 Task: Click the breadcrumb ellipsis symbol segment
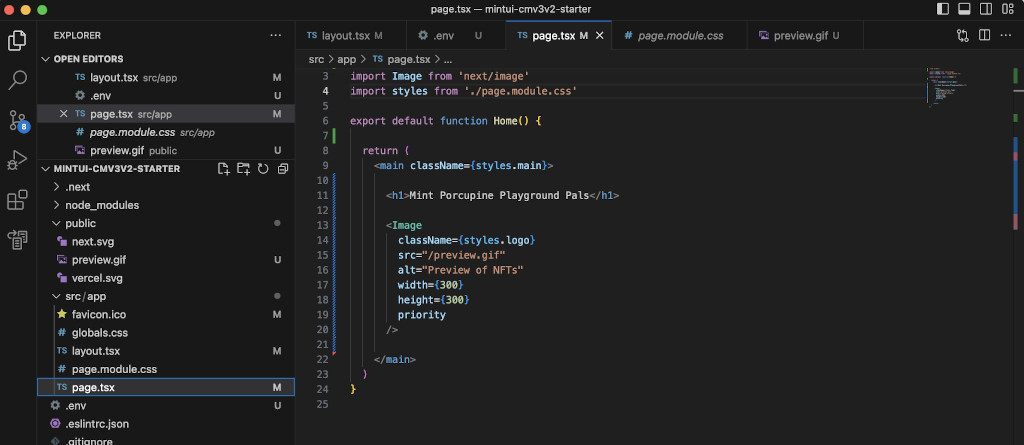tap(448, 59)
